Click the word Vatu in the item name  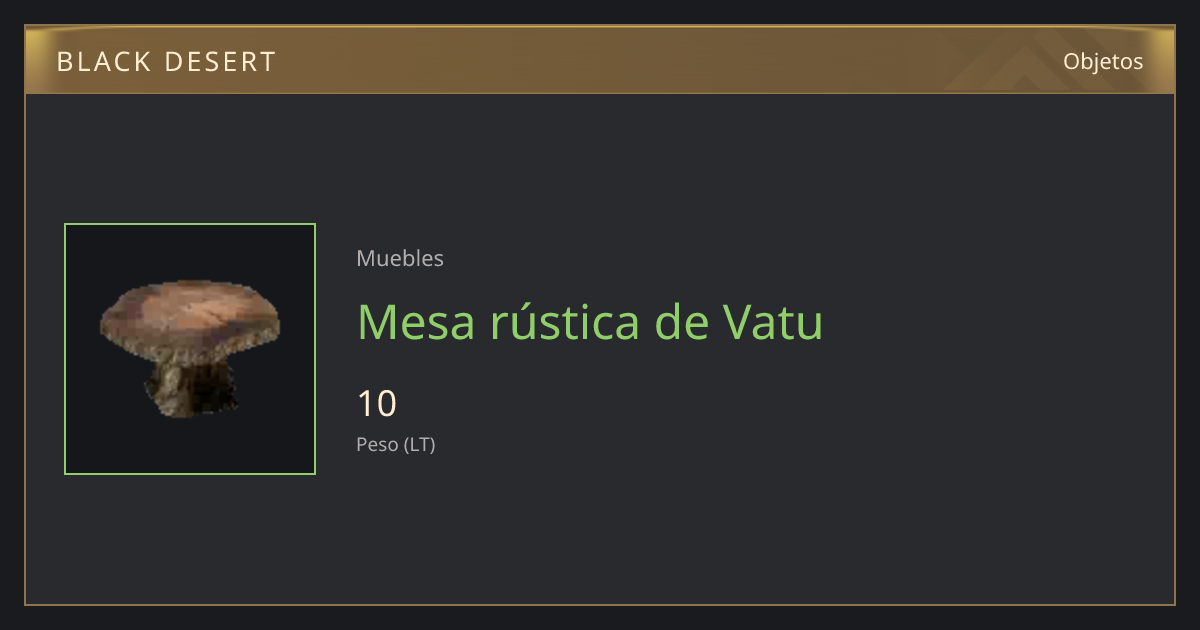[x=771, y=322]
